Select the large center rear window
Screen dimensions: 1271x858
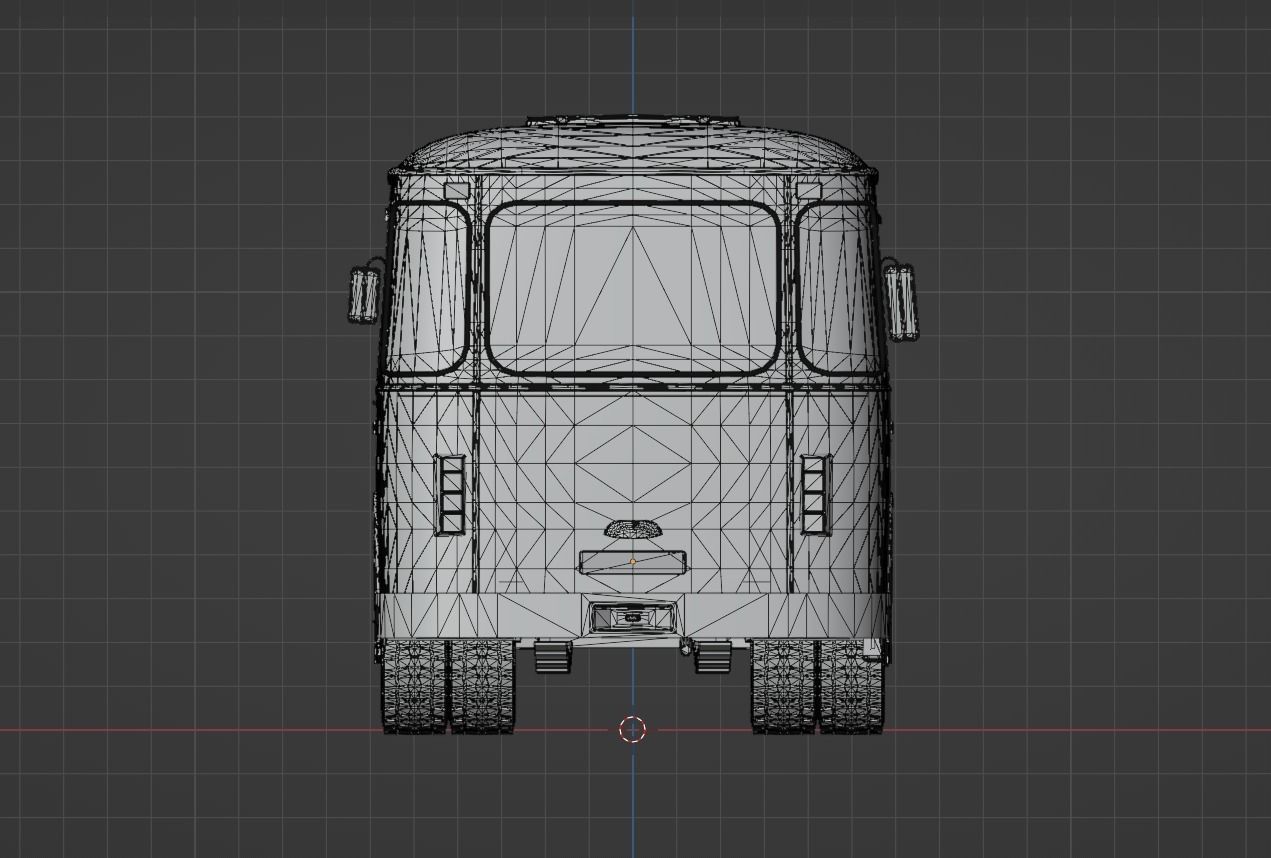tap(633, 289)
